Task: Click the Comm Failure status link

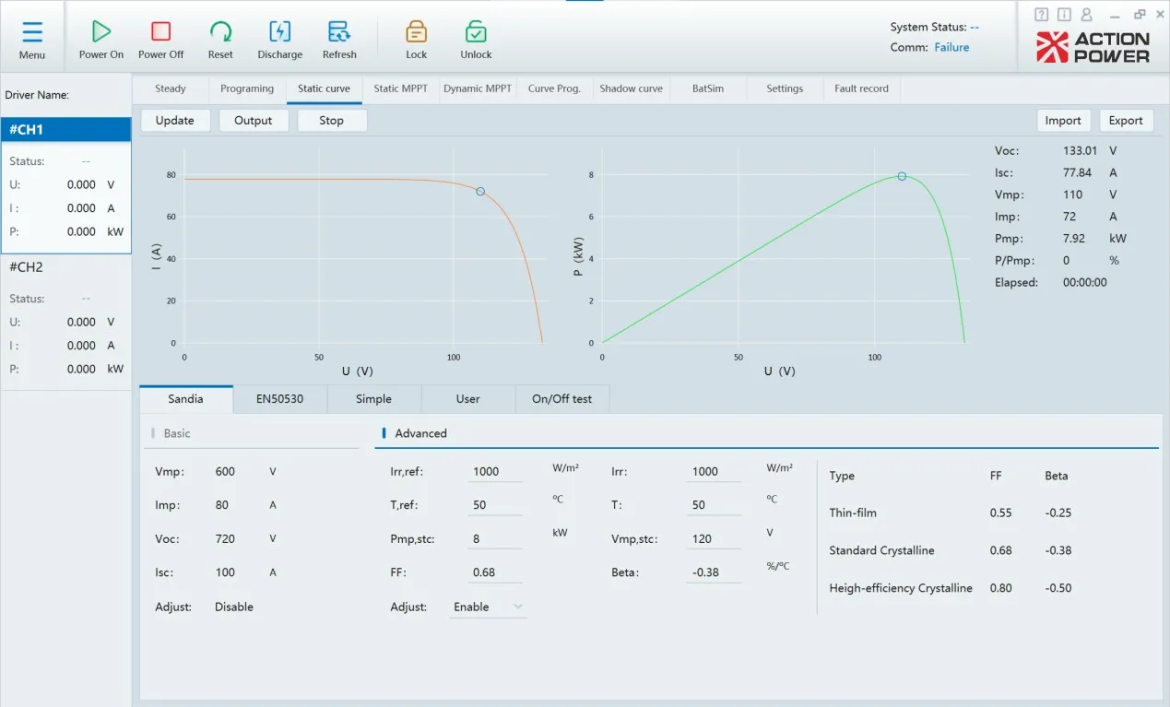Action: (x=951, y=47)
